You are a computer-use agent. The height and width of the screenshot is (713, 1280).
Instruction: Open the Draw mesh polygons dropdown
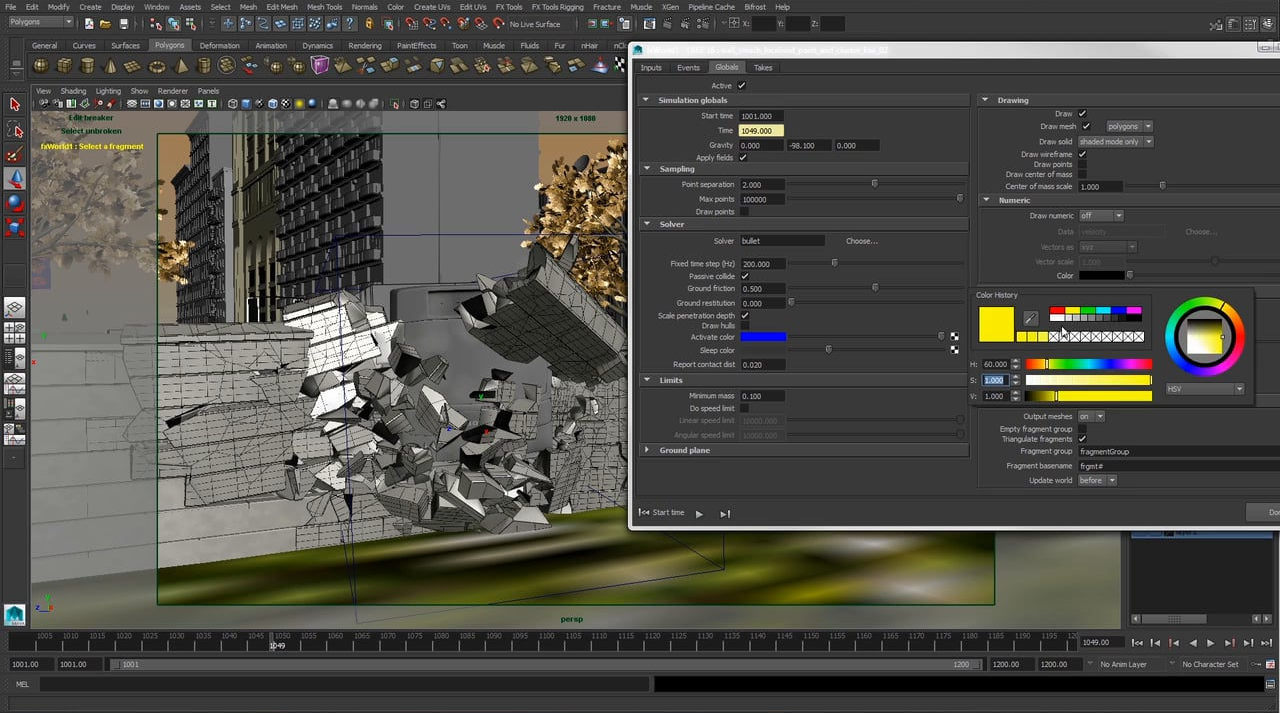1129,127
